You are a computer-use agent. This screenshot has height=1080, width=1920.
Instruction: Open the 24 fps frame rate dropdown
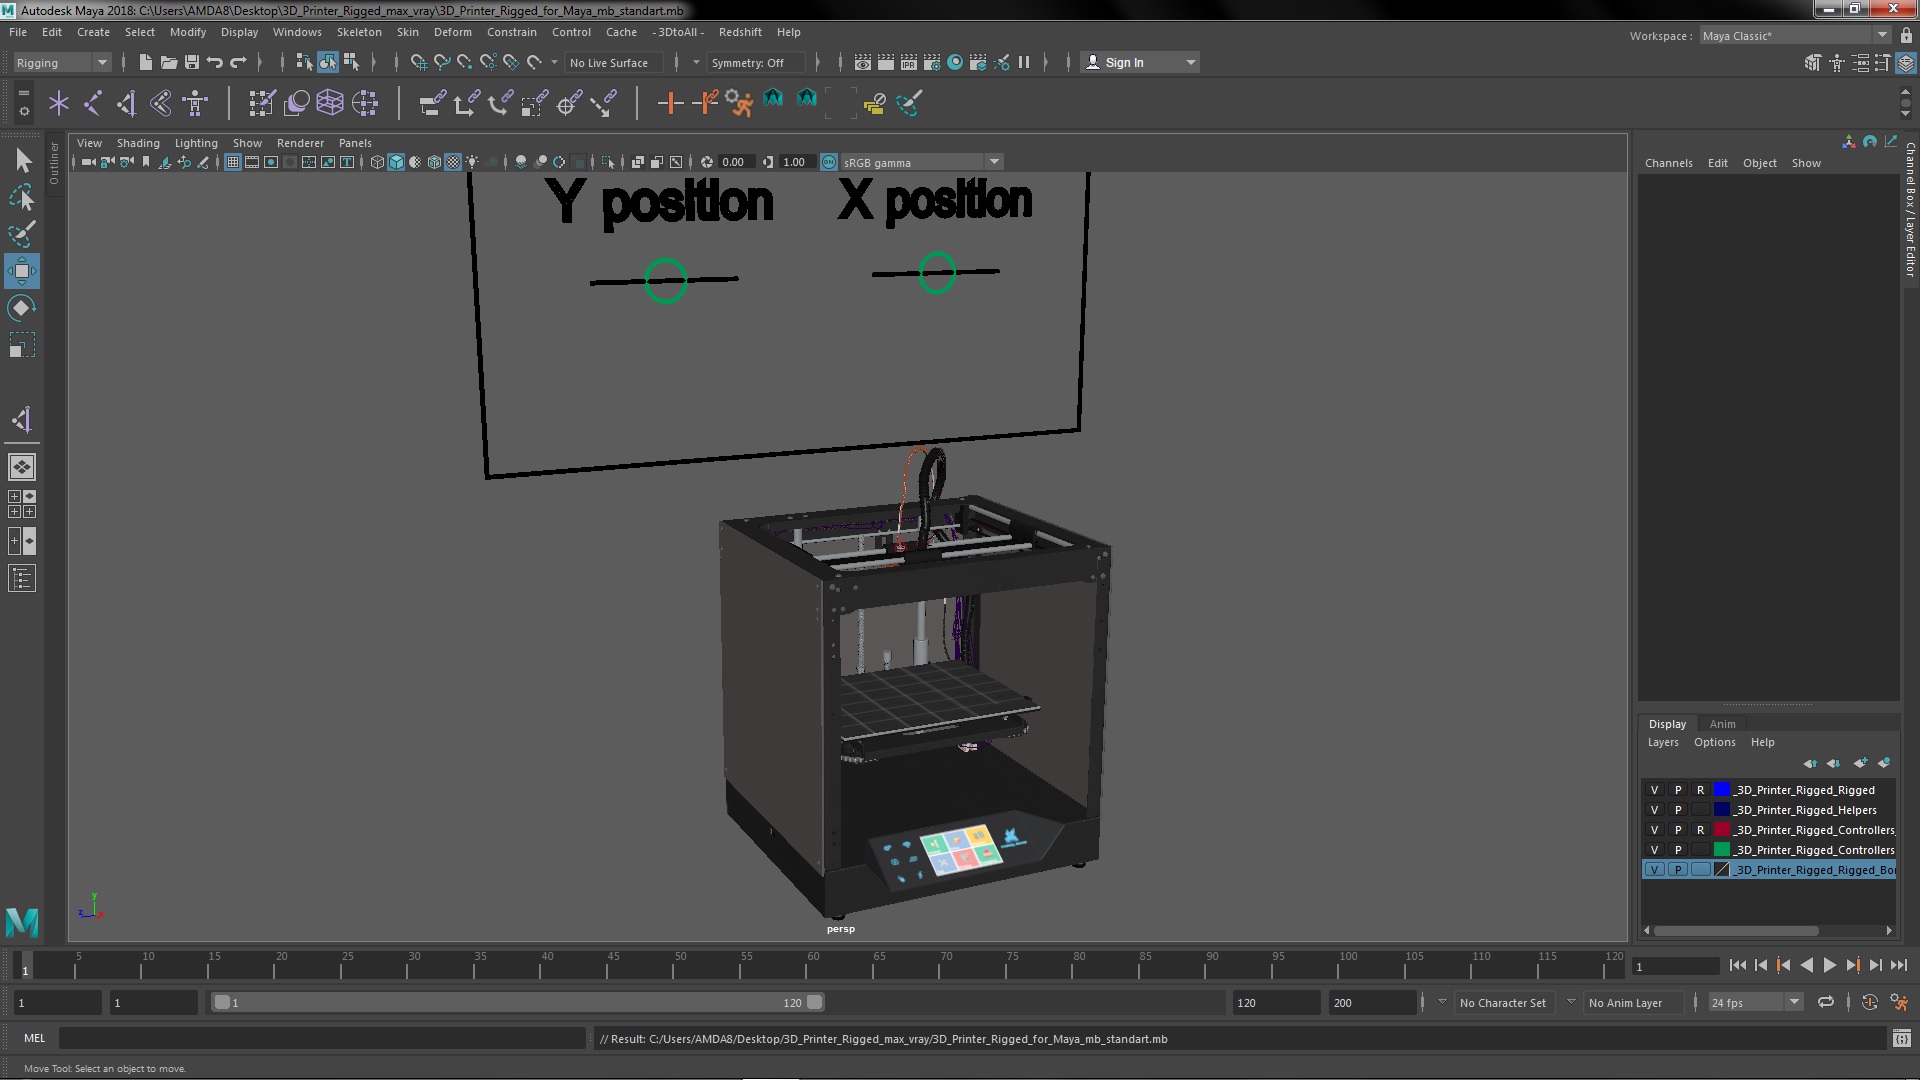click(x=1755, y=1002)
